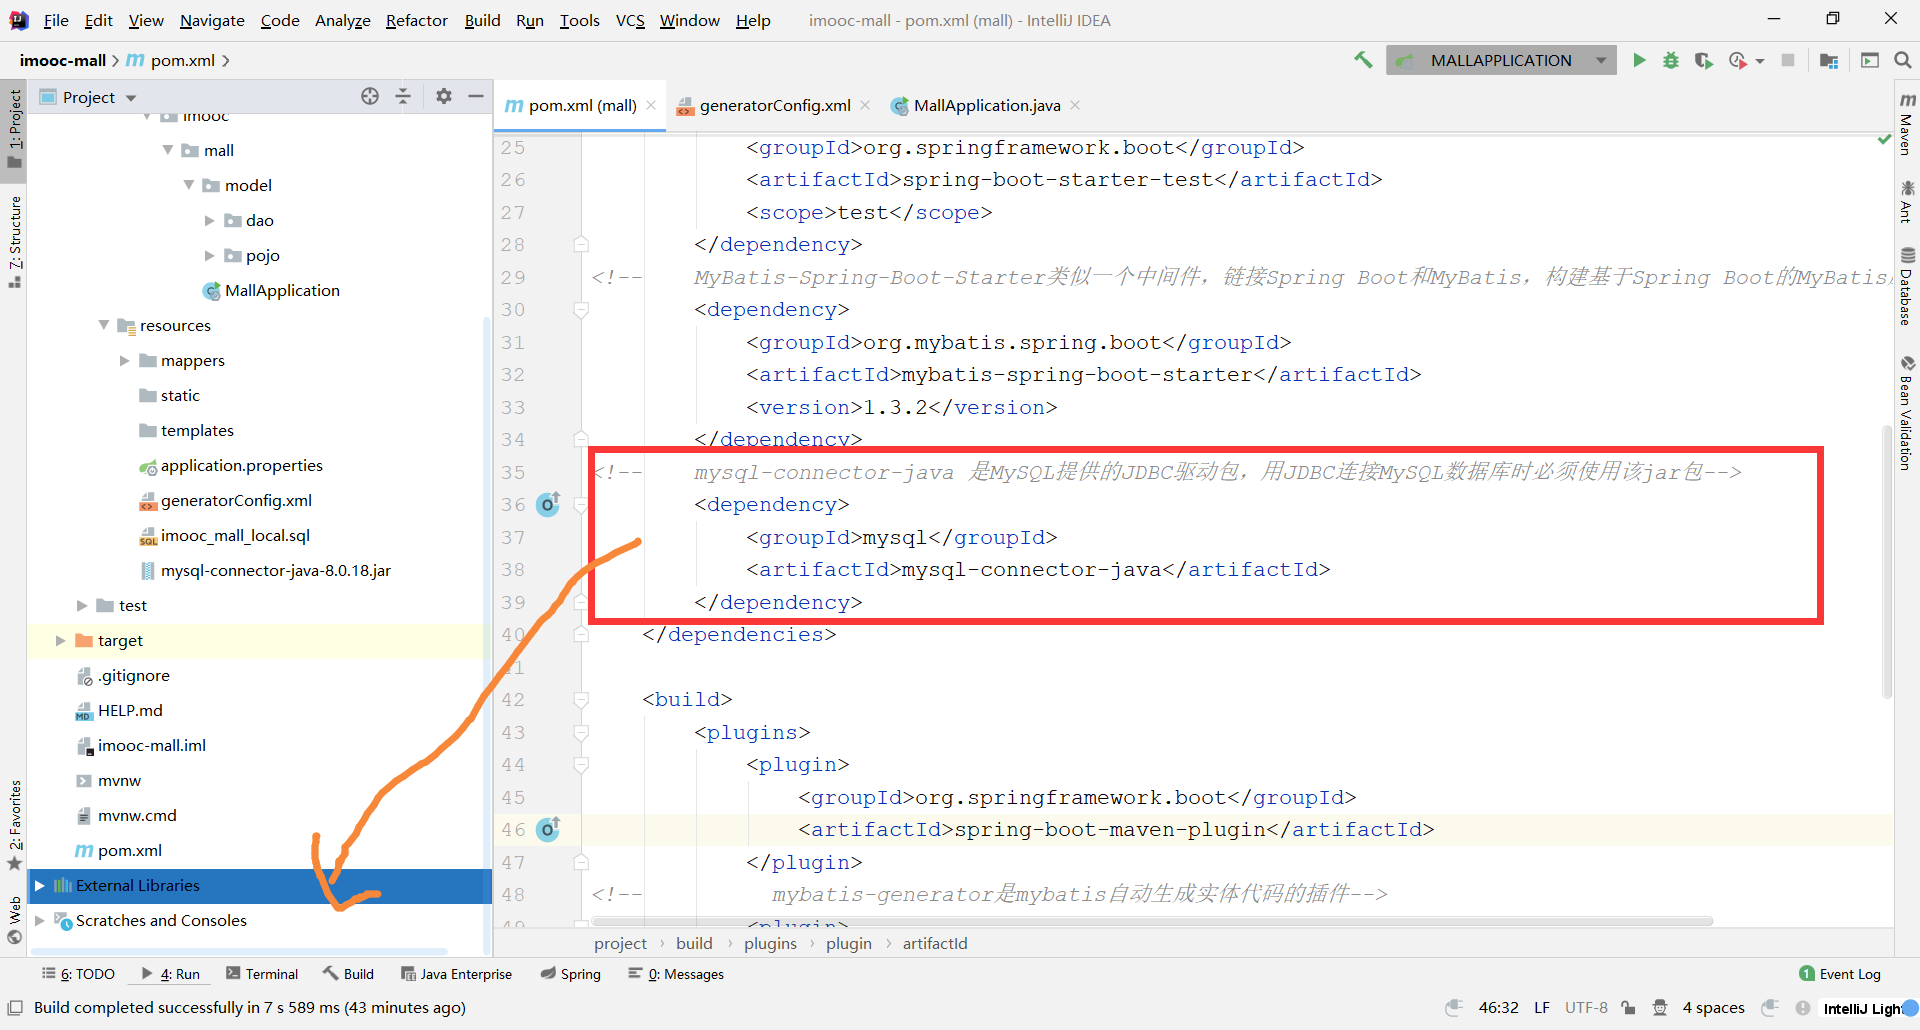Click the LF line separator indicator
This screenshot has width=1920, height=1030.
point(1542,1008)
